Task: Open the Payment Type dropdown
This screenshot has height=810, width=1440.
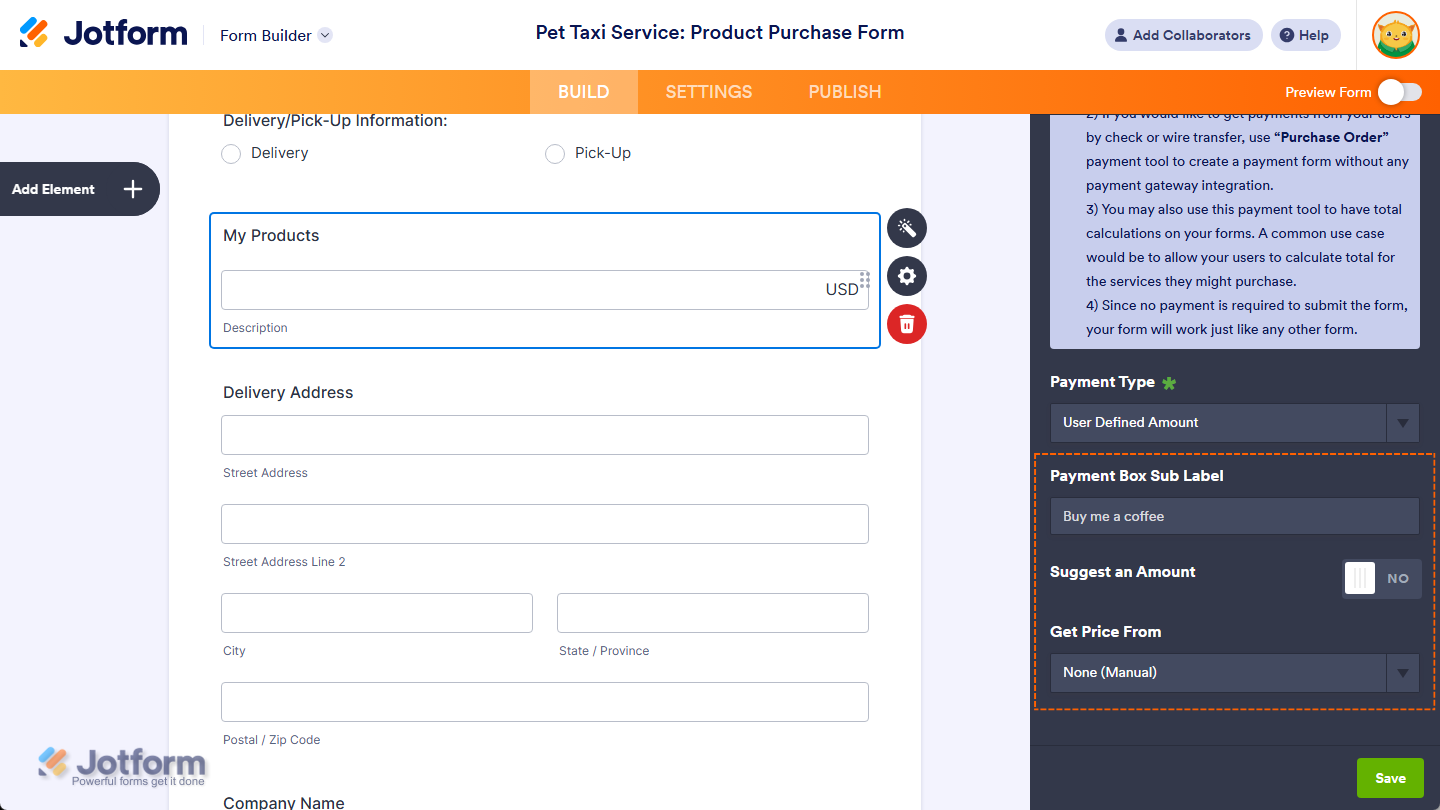Action: [1234, 422]
